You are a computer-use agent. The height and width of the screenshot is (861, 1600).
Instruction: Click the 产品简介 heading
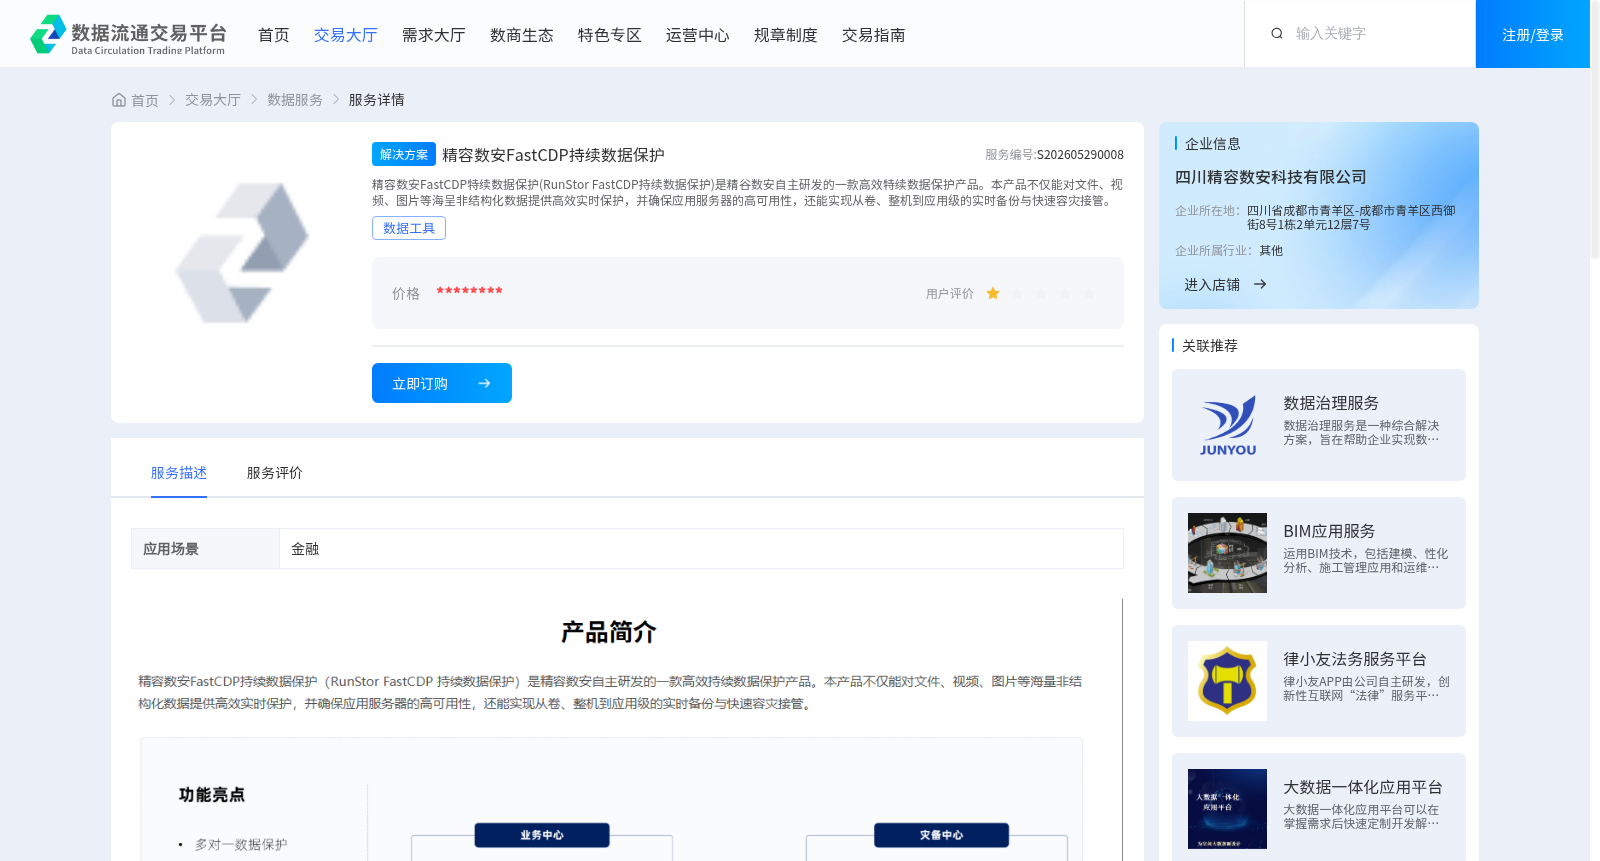[608, 632]
